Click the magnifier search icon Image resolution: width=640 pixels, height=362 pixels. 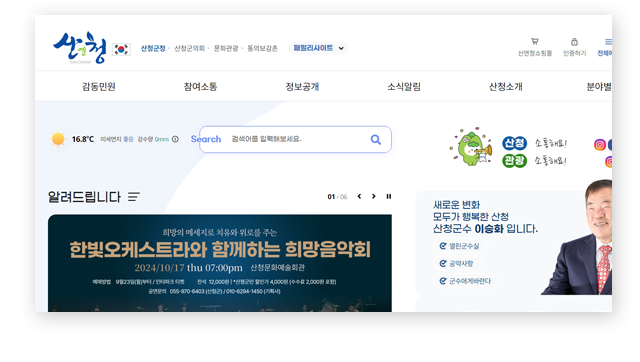point(376,140)
